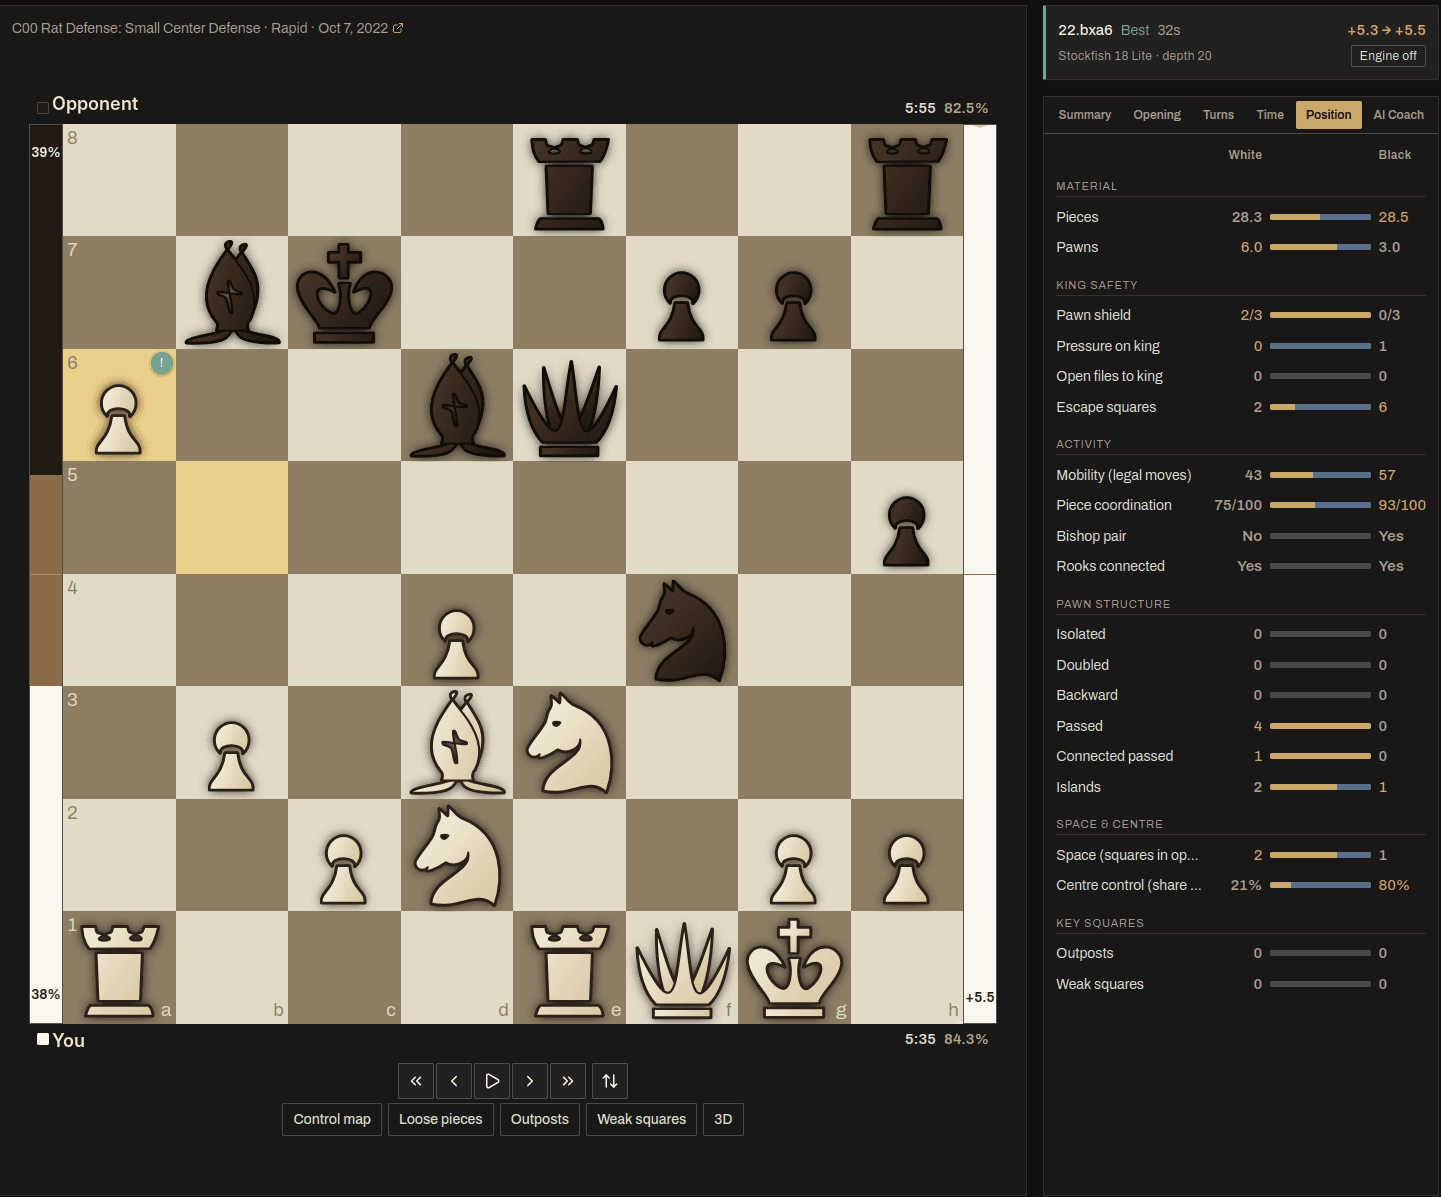The height and width of the screenshot is (1197, 1441).
Task: Open the game's external link icon
Action: [398, 28]
